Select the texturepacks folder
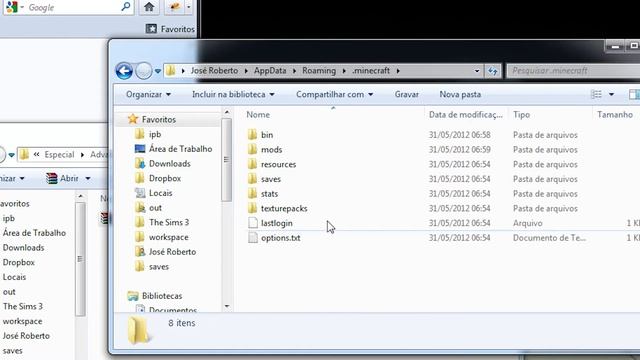 click(284, 208)
